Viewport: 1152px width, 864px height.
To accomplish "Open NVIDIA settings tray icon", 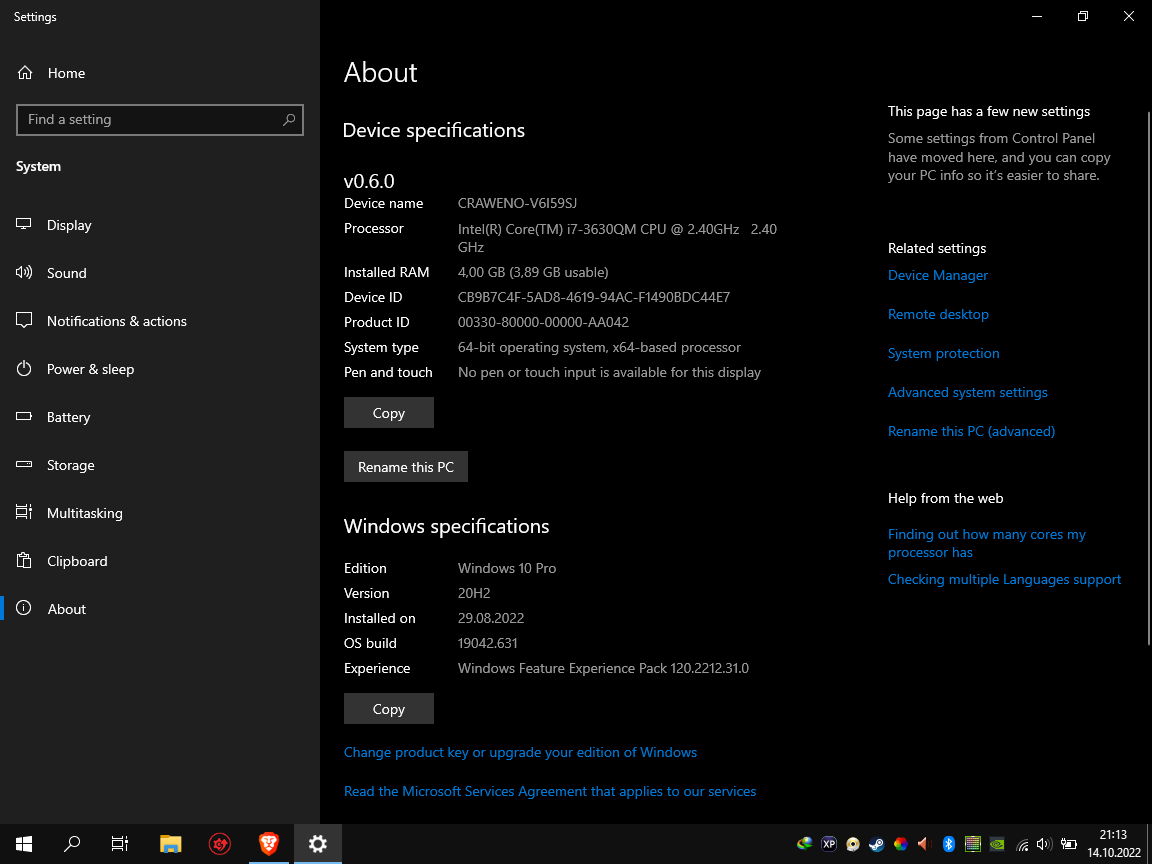I will tap(997, 844).
